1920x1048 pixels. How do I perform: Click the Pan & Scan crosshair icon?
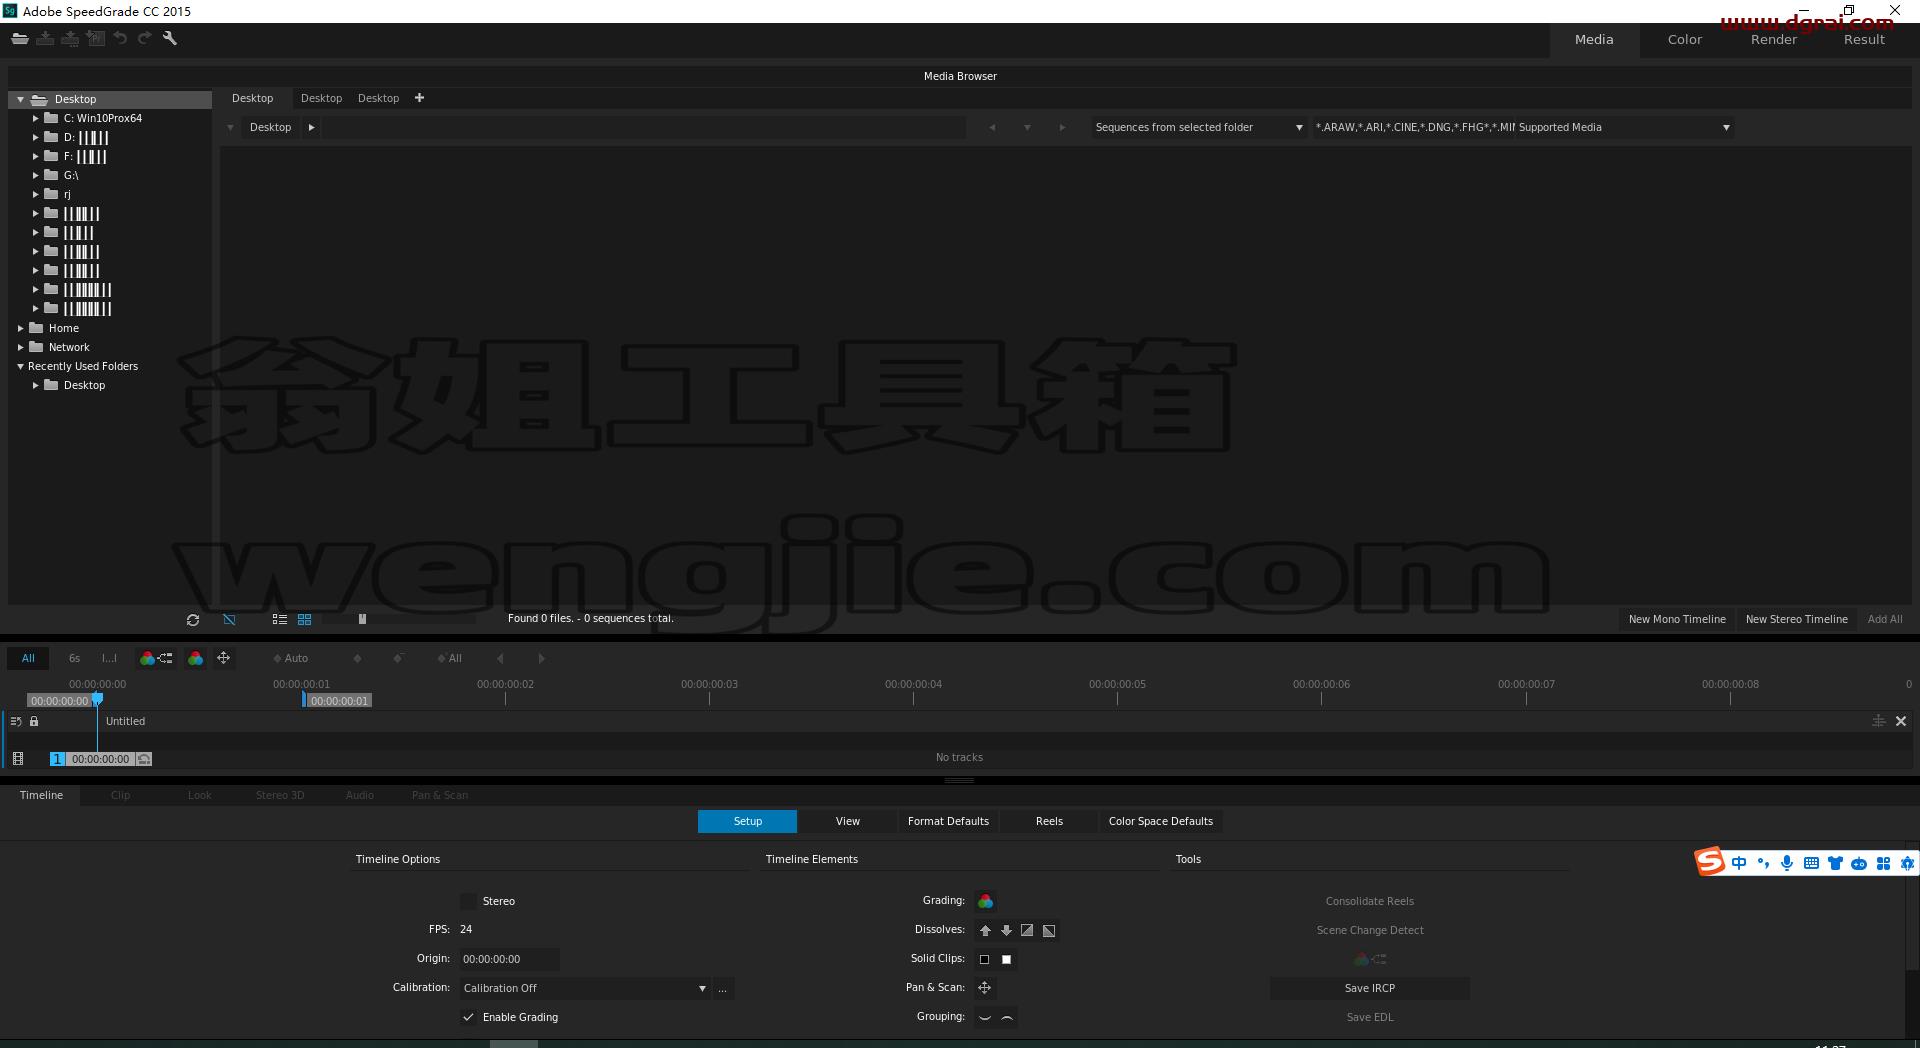[985, 988]
